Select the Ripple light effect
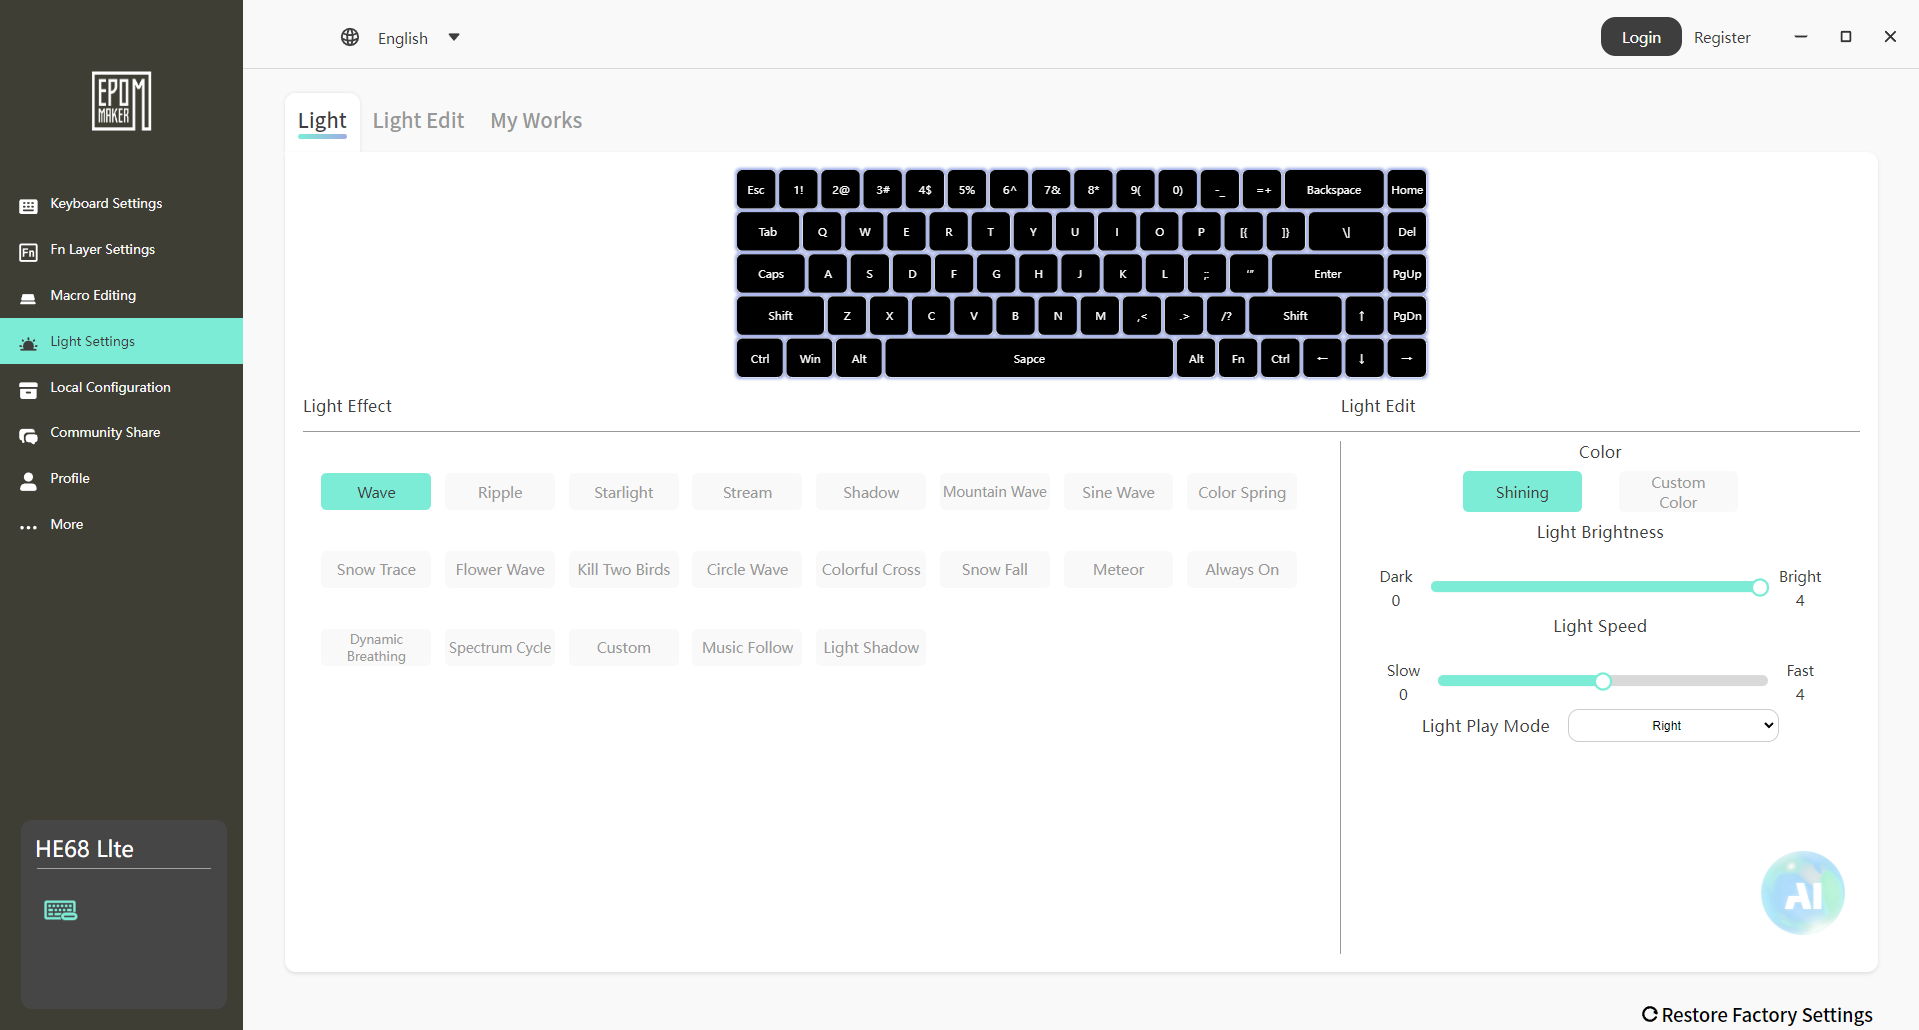The height and width of the screenshot is (1030, 1919). [x=500, y=492]
